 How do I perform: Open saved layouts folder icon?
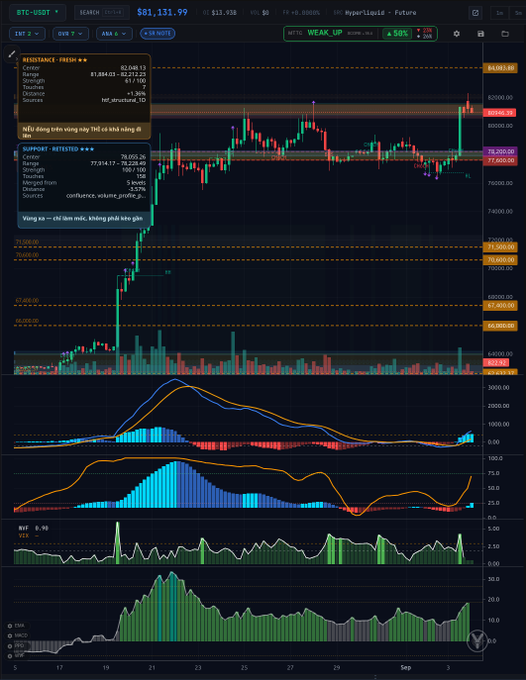coord(505,33)
